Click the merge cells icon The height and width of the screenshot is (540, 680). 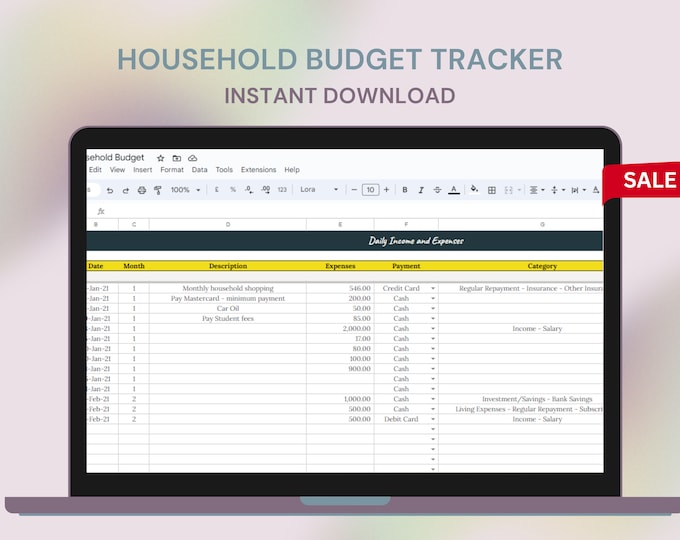[x=509, y=190]
